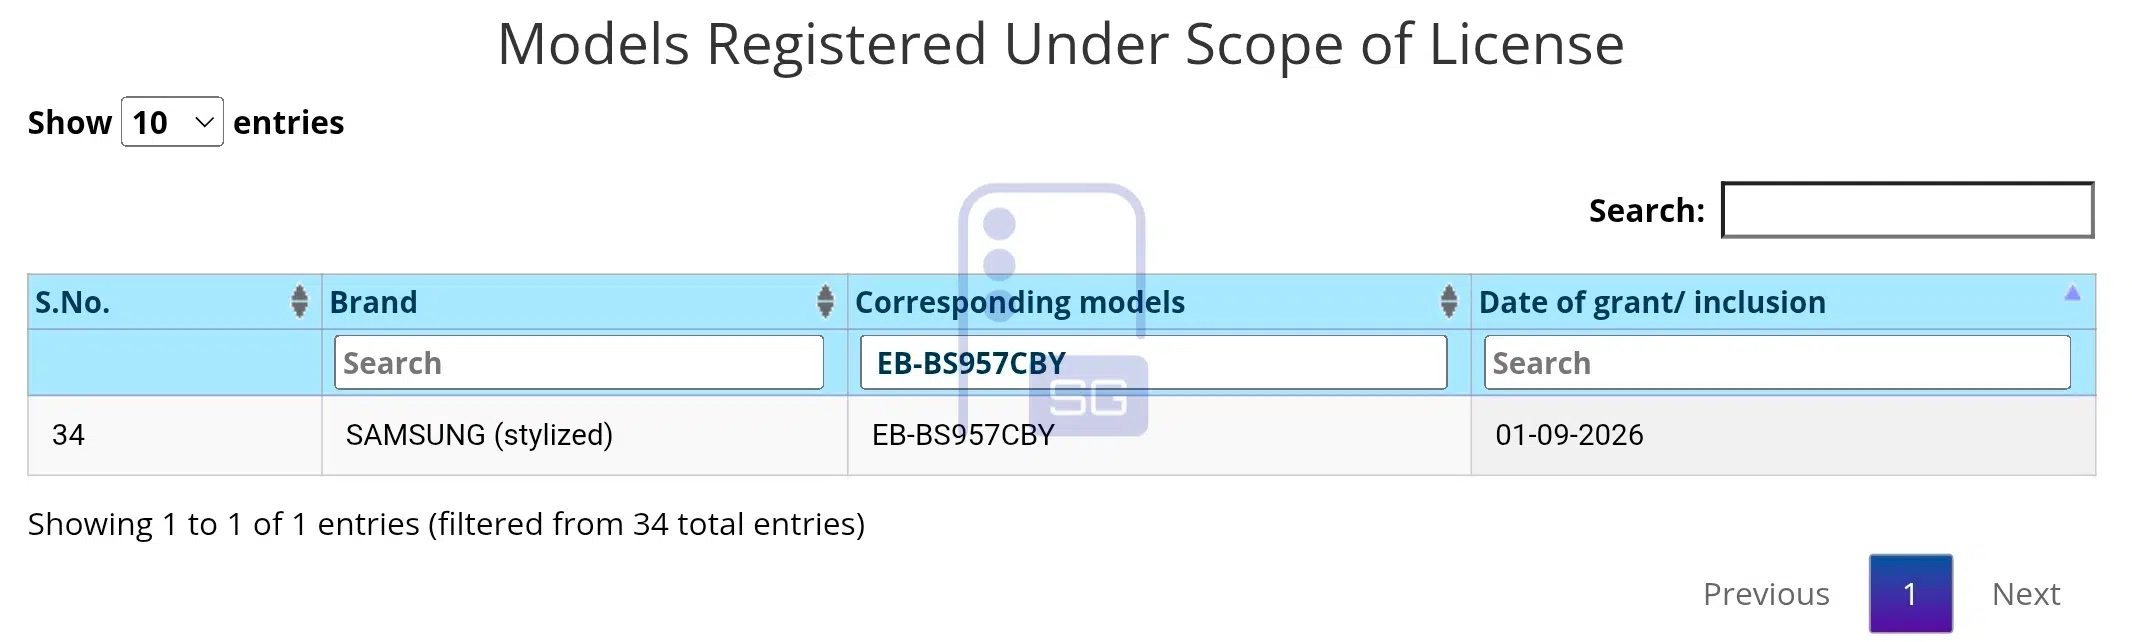The height and width of the screenshot is (642, 2132).
Task: Click the SG phone watermark logo
Action: 1052,310
